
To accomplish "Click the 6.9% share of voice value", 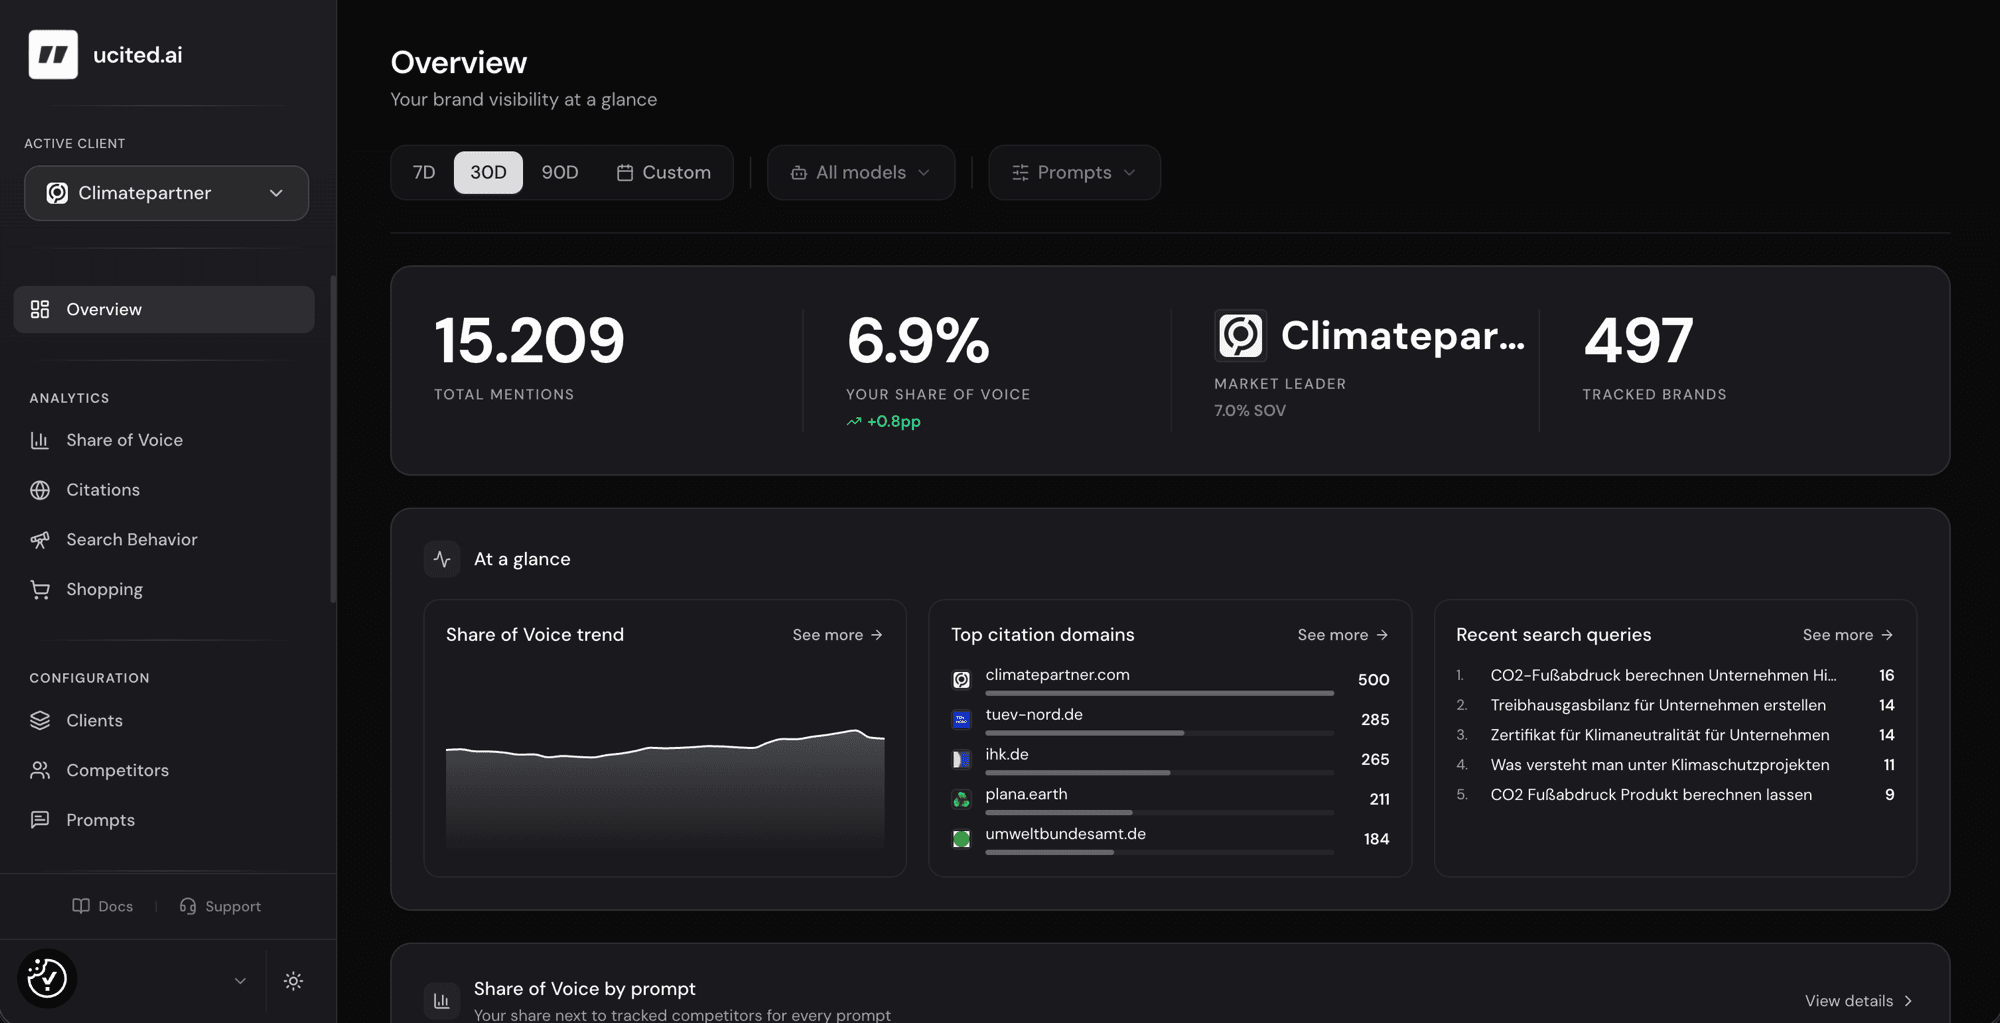I will coord(918,340).
